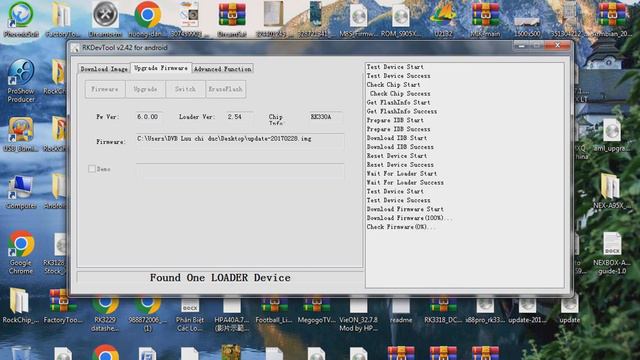Screen dimensions: 640x360
Task: Click the Switch button
Action: [185, 89]
